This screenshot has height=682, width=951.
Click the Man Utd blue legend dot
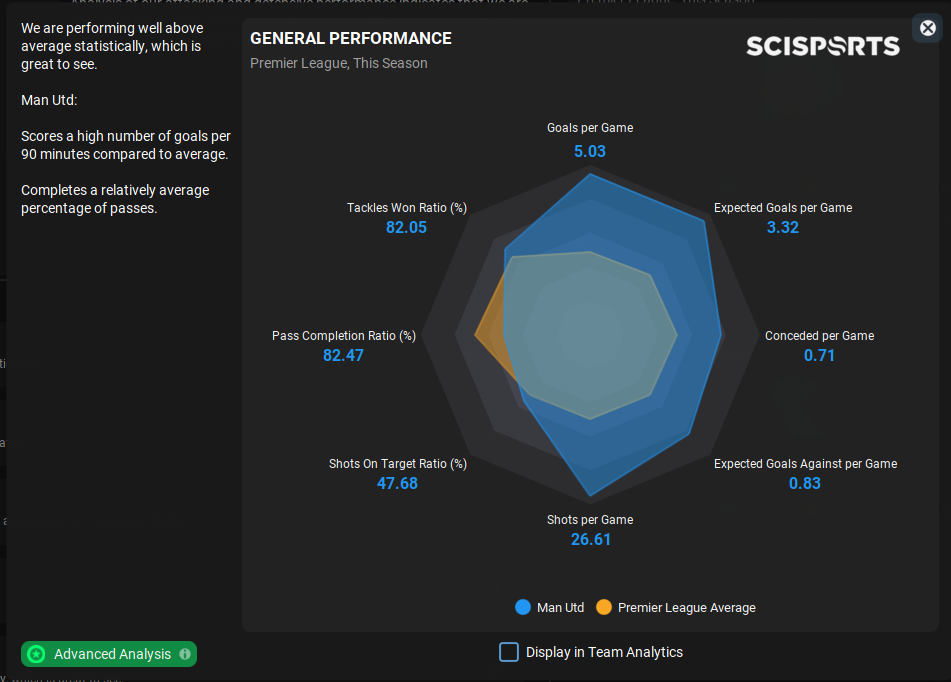[x=522, y=607]
